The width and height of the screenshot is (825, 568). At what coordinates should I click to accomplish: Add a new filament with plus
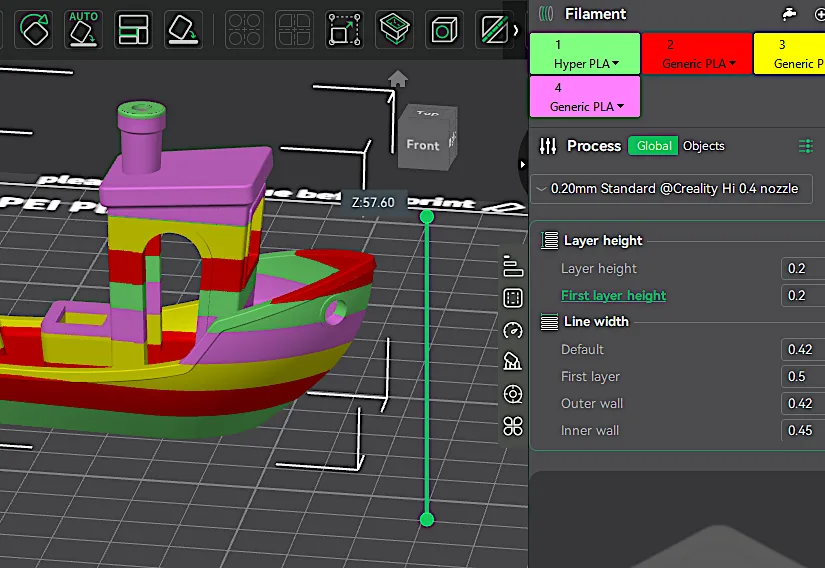point(819,14)
